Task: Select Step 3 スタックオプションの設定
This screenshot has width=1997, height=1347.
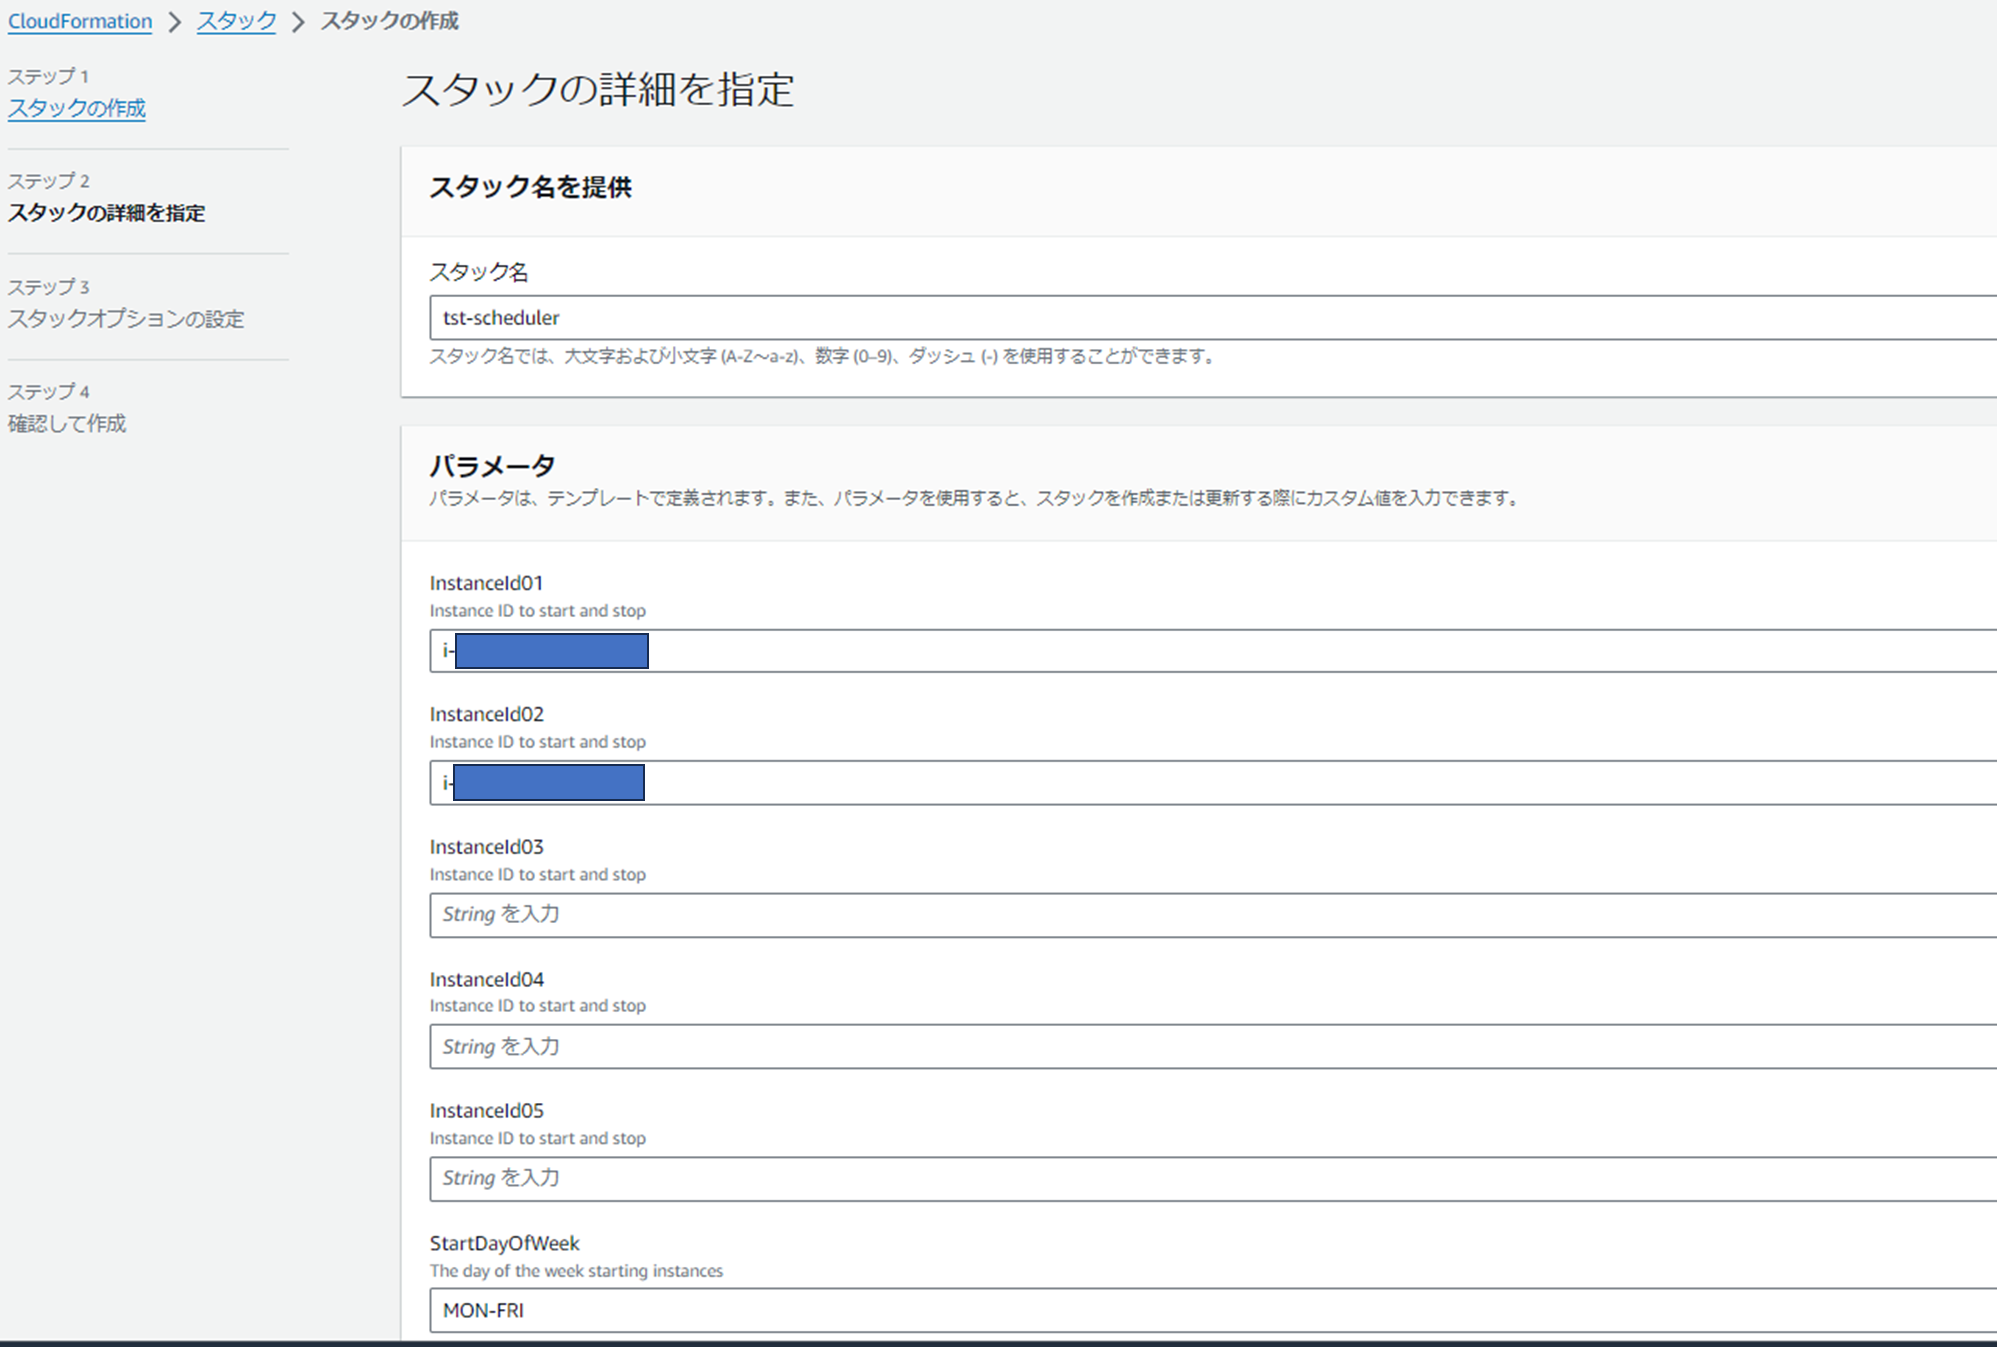Action: pyautogui.click(x=126, y=319)
